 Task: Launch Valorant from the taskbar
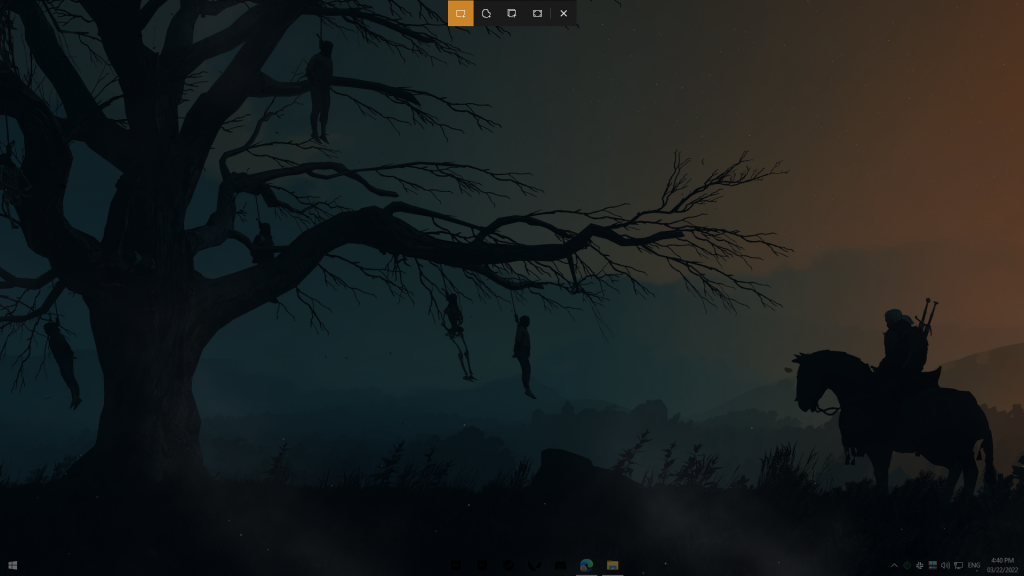coord(534,565)
